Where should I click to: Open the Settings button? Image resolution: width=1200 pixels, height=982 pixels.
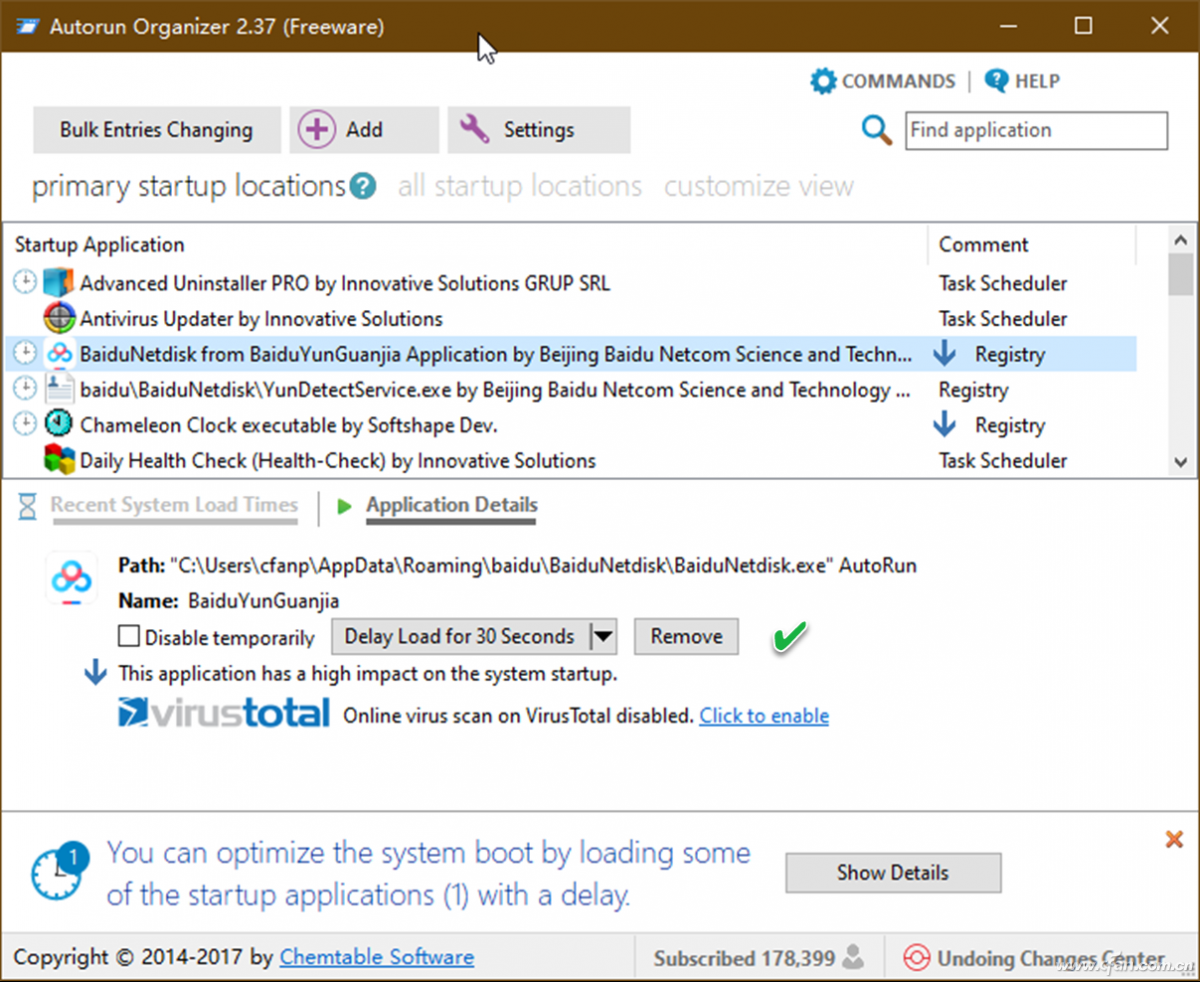pos(539,130)
